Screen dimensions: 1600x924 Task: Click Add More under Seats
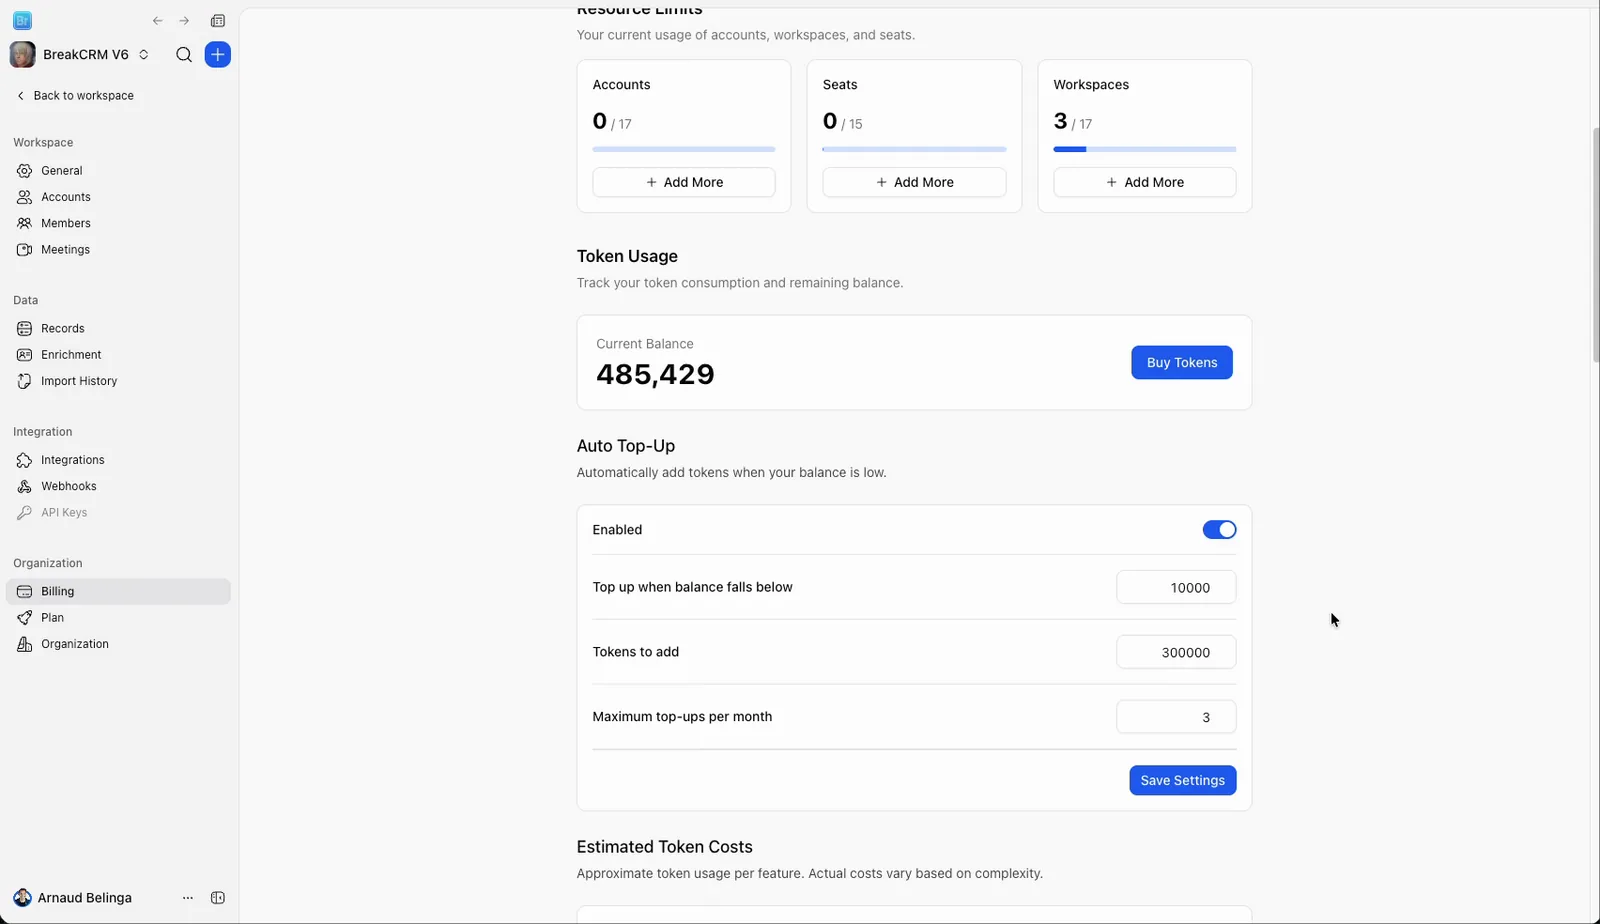pyautogui.click(x=914, y=182)
